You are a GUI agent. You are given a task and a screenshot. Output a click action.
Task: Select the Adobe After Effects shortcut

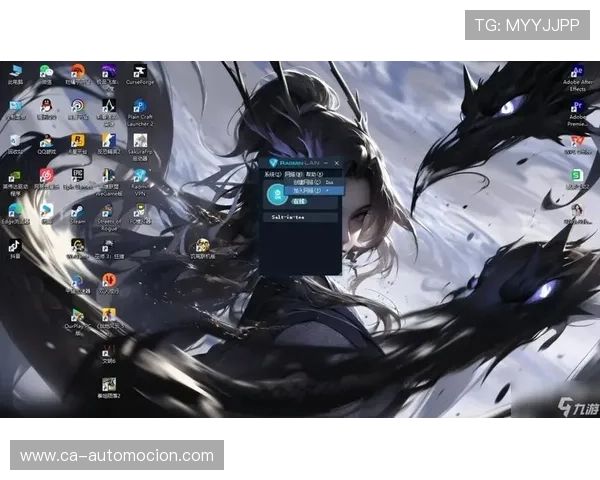(577, 78)
